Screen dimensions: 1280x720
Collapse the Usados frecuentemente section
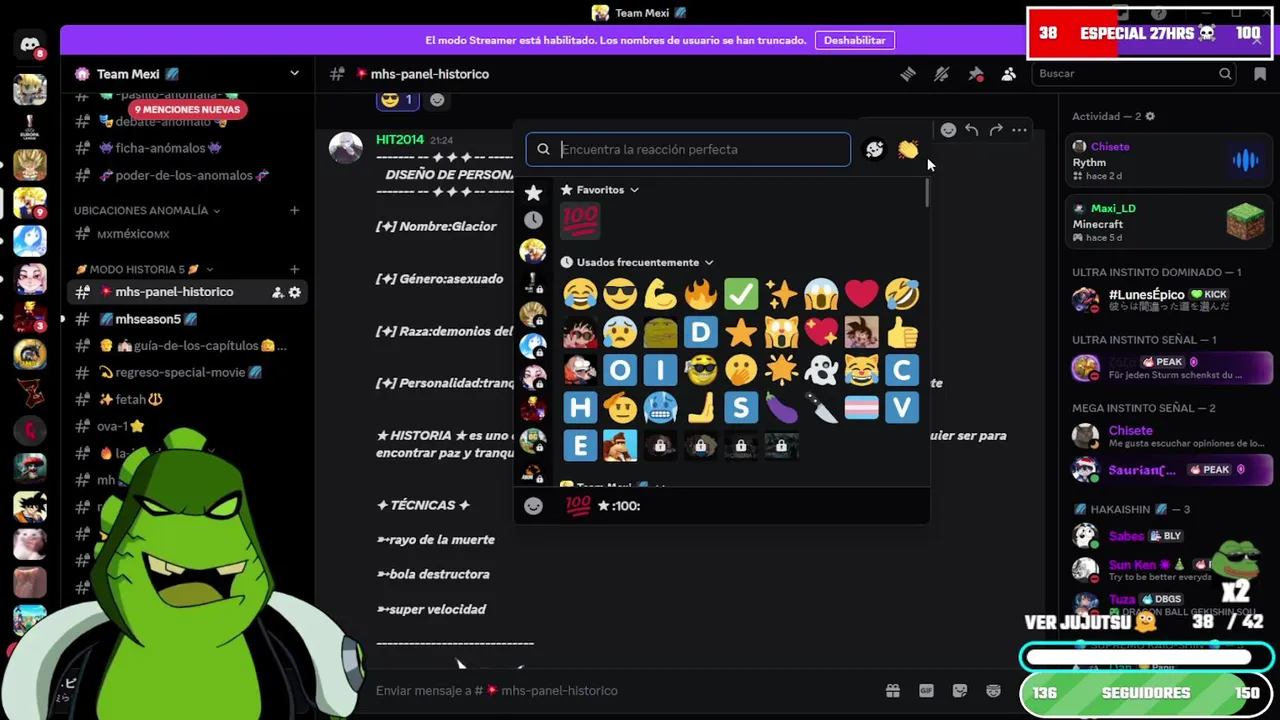click(x=637, y=262)
